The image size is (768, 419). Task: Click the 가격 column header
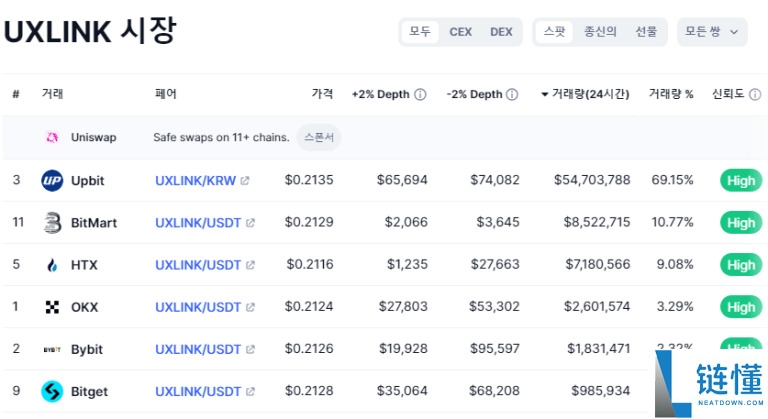322,94
